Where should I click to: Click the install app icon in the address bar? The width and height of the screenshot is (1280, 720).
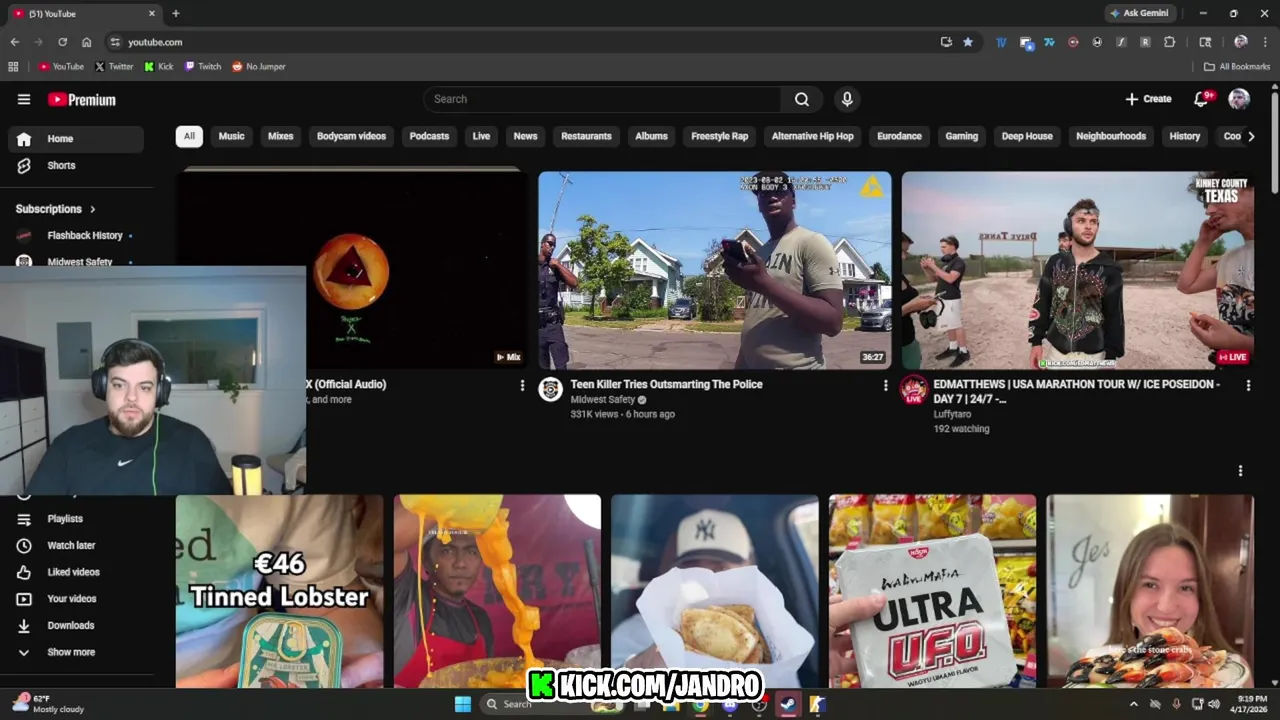(946, 42)
